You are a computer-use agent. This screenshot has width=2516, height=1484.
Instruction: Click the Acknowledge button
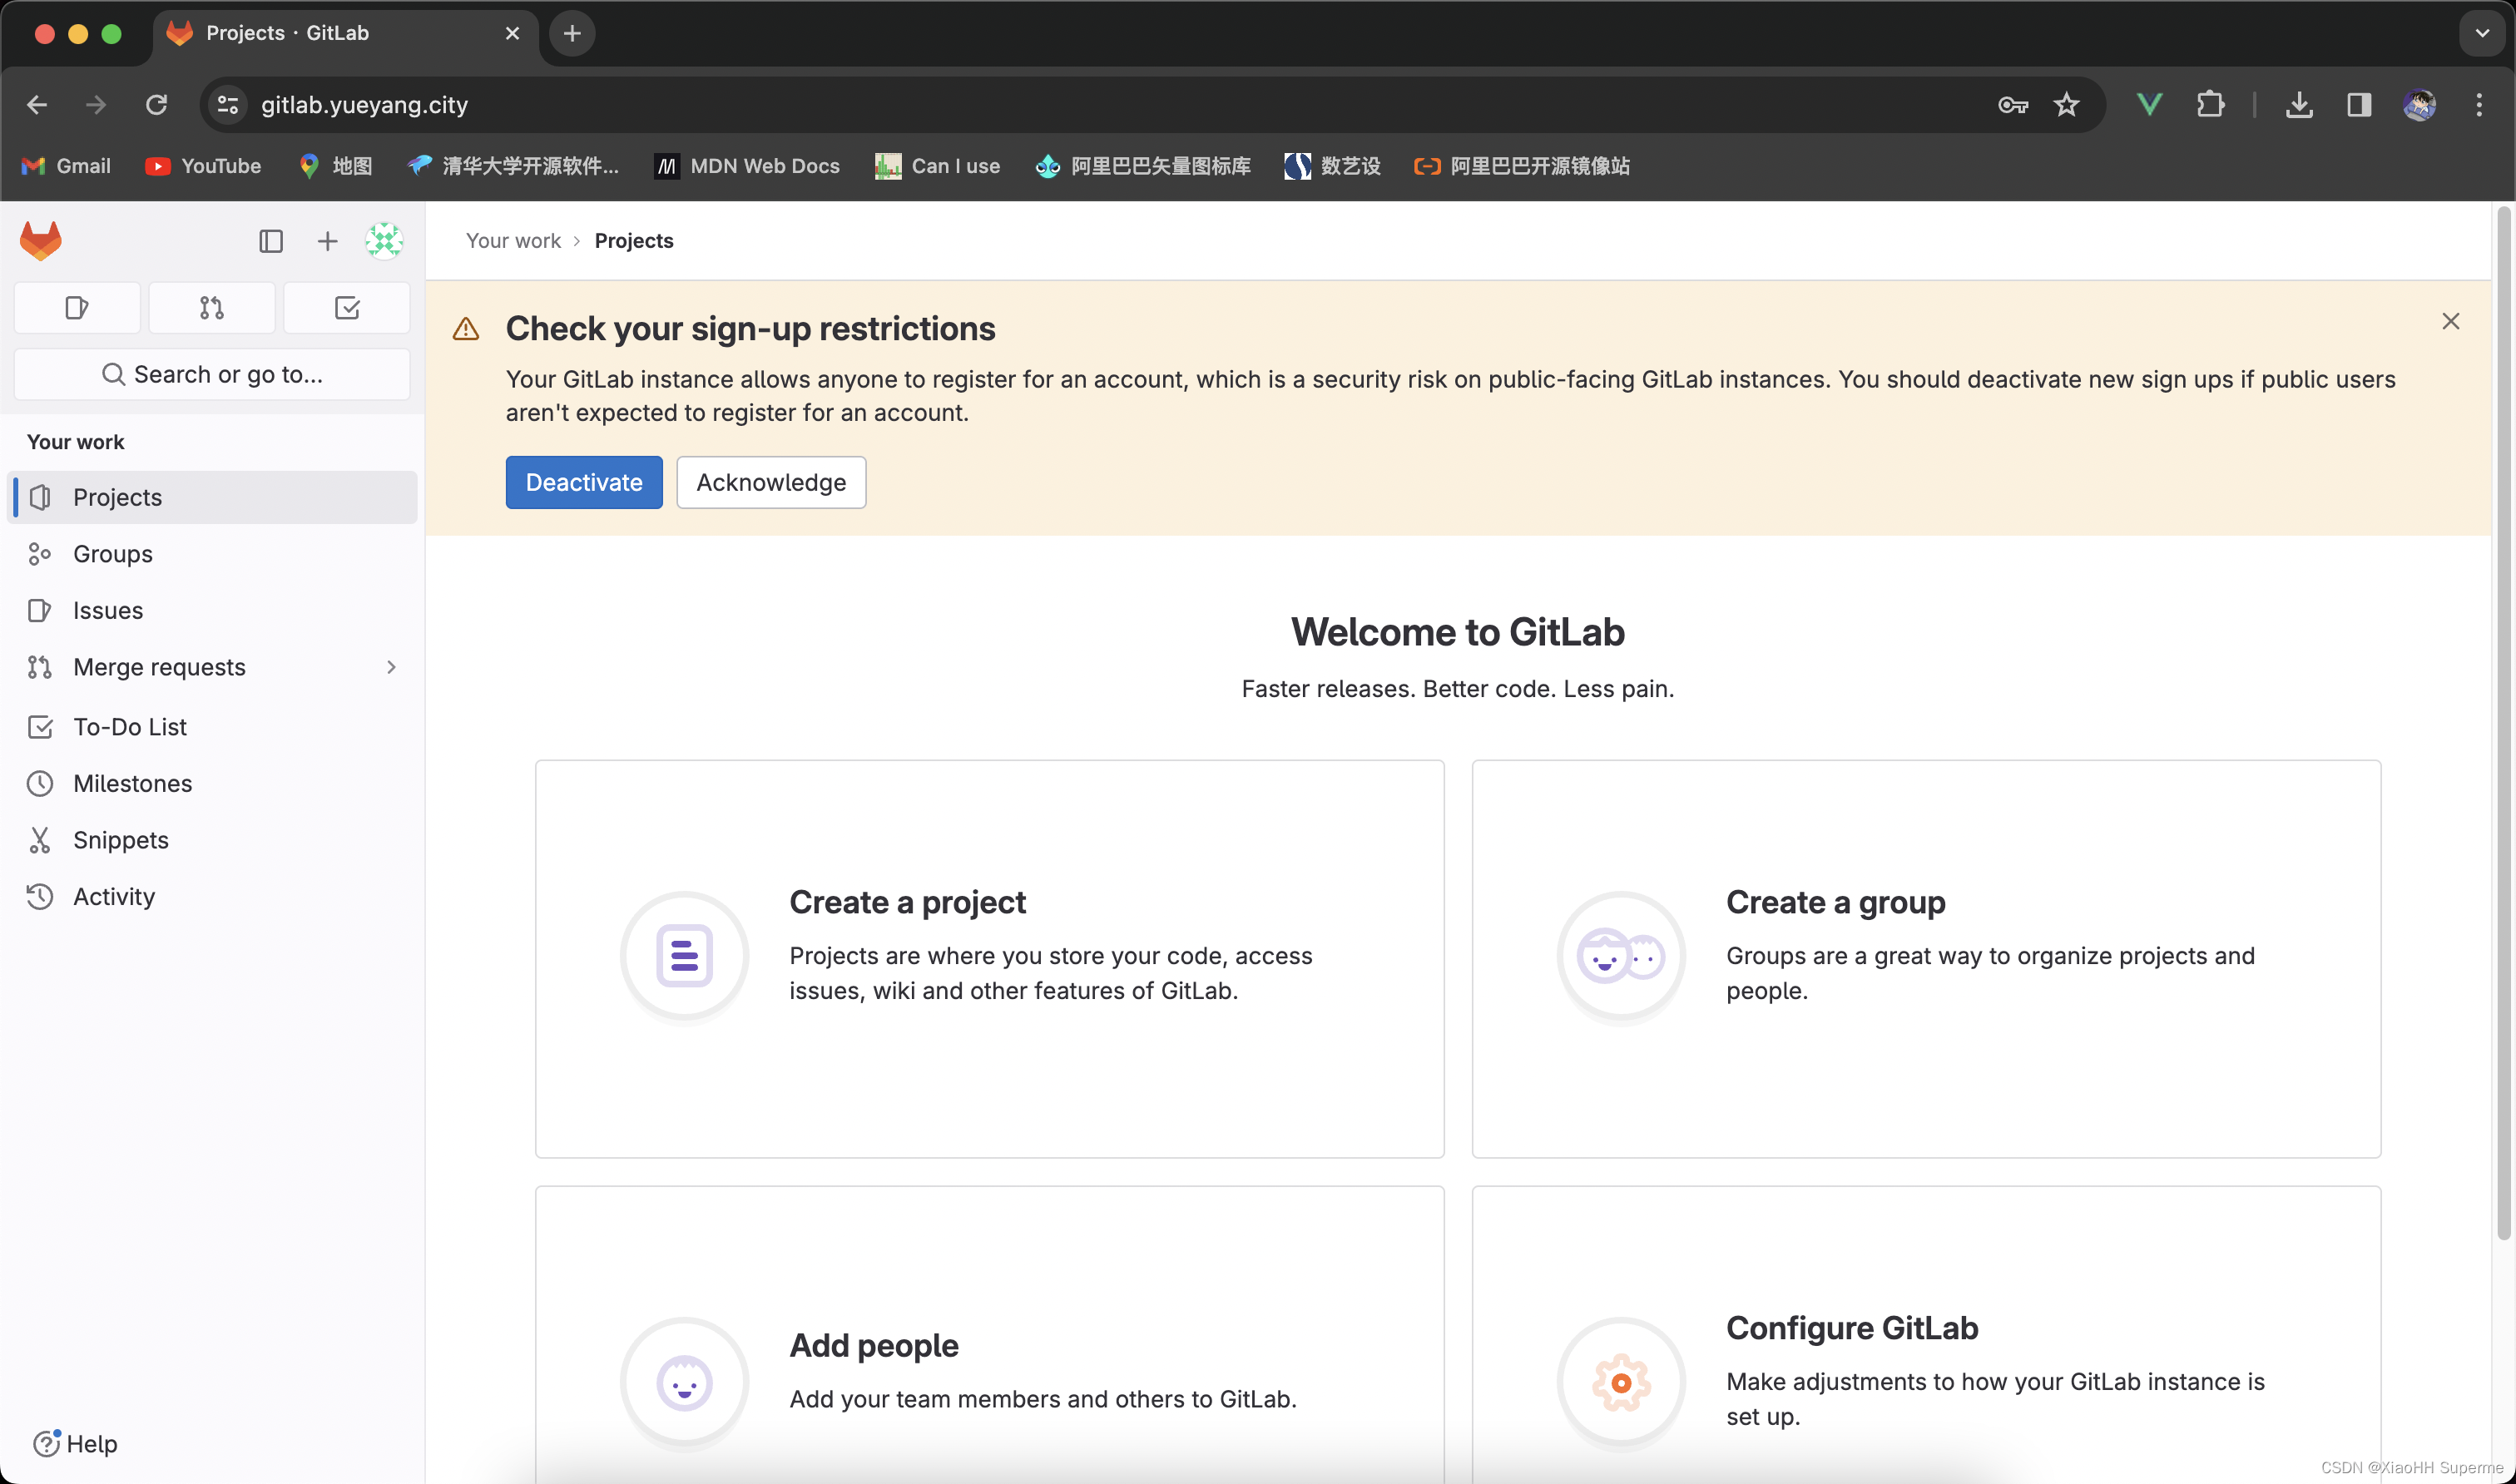[x=770, y=483]
